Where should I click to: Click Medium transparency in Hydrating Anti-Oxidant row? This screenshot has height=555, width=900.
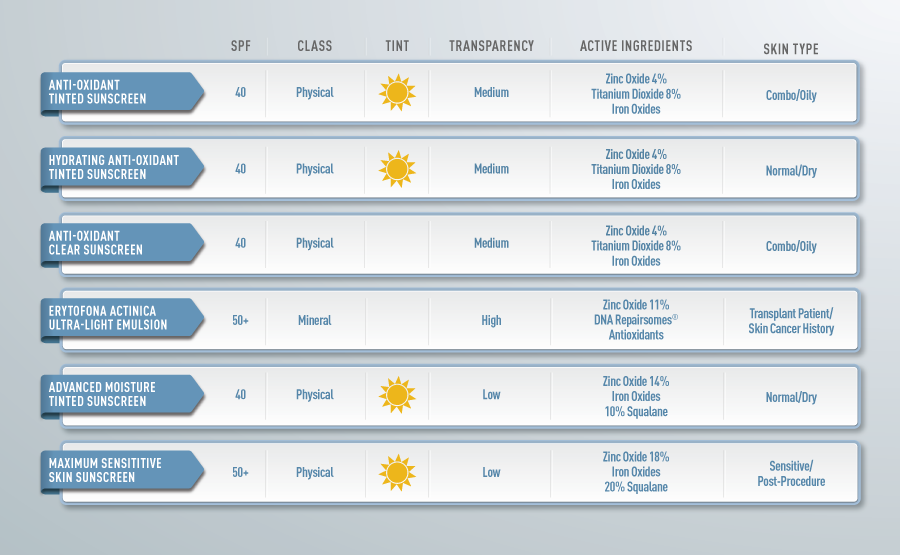point(491,169)
